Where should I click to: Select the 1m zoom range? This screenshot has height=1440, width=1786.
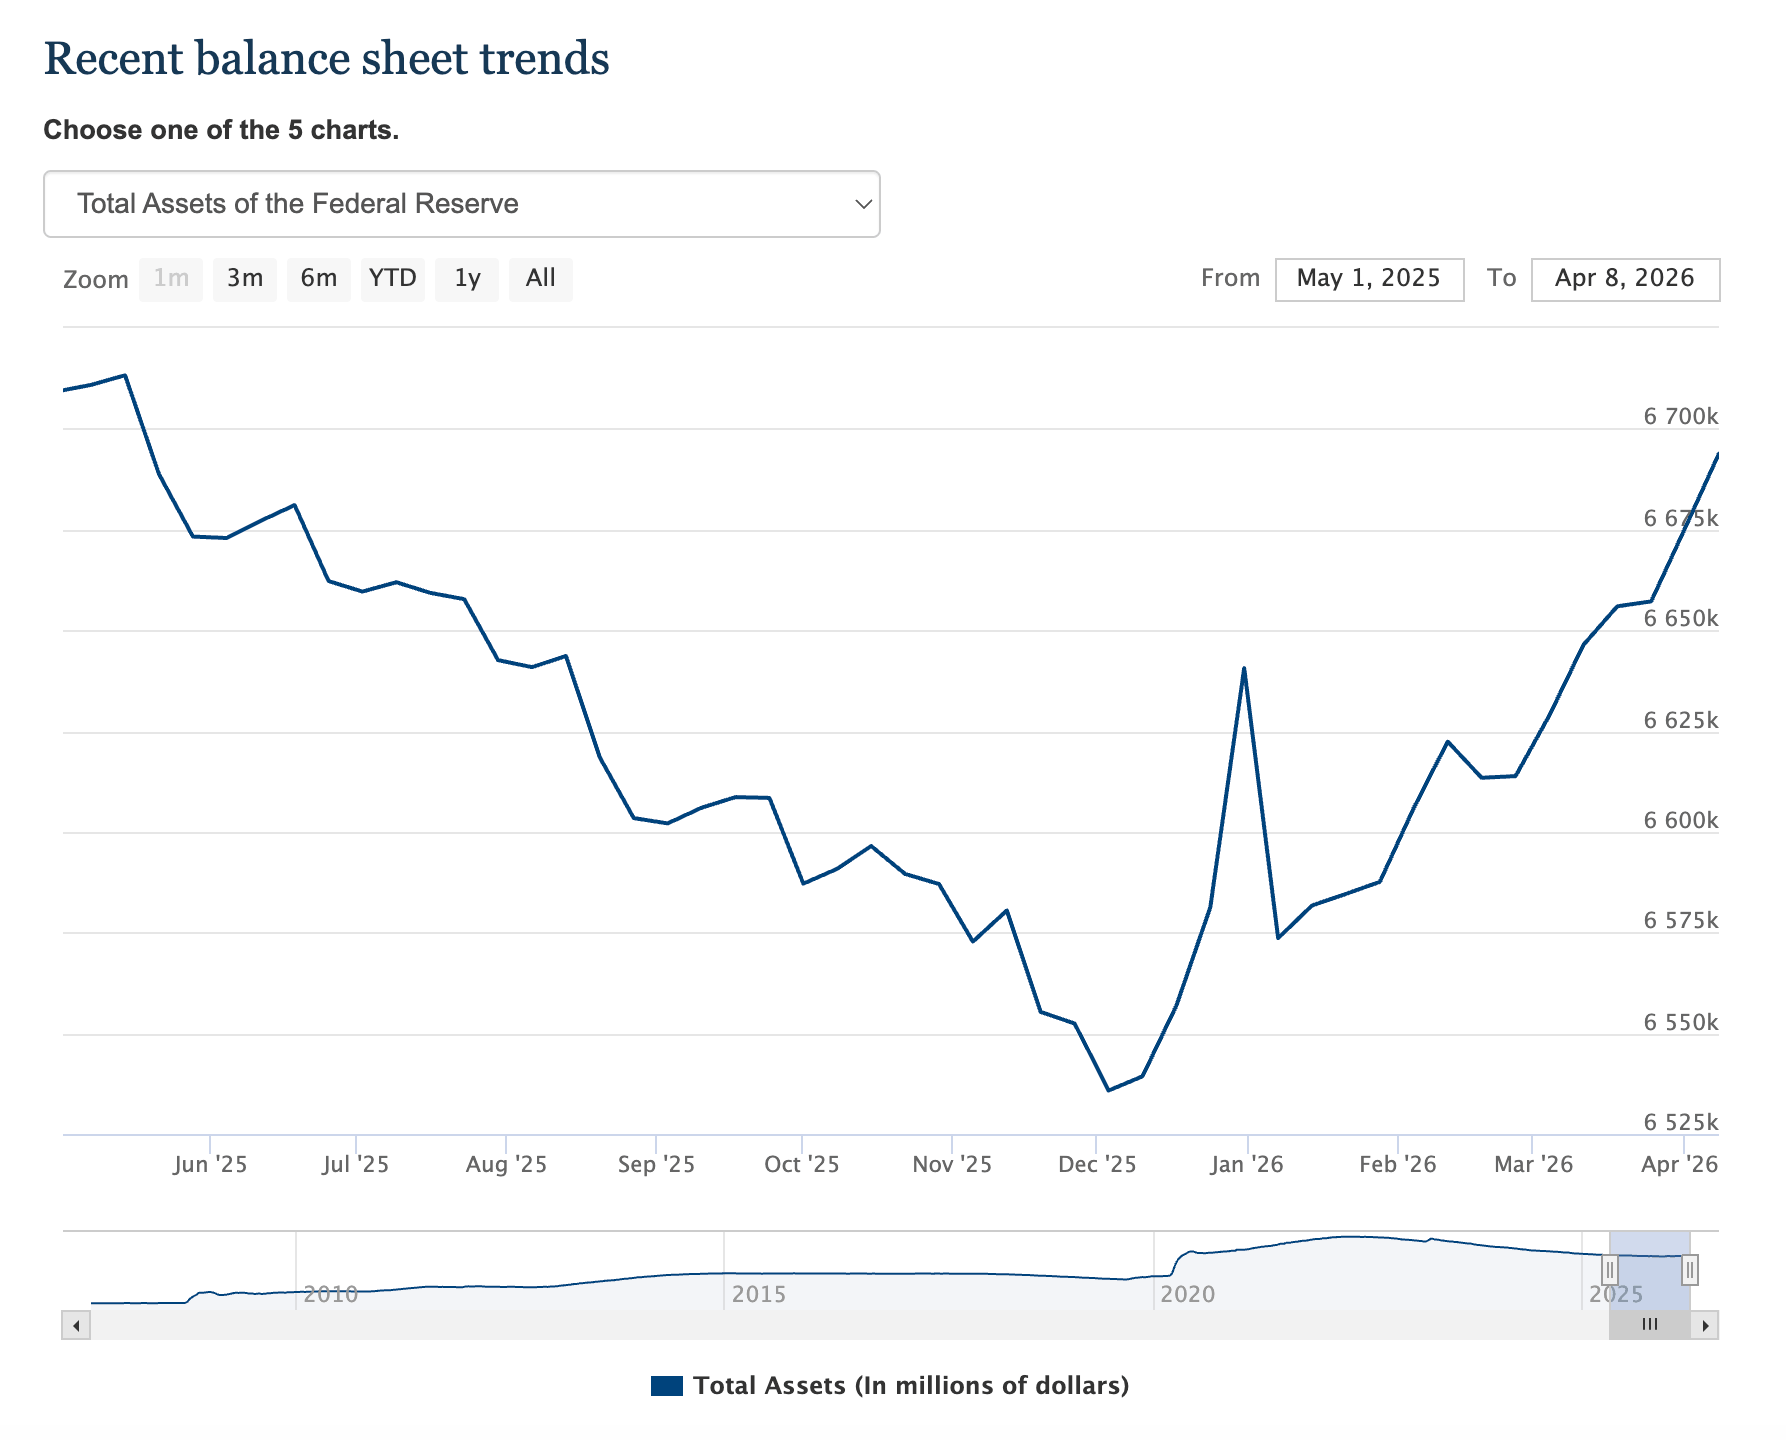(171, 279)
